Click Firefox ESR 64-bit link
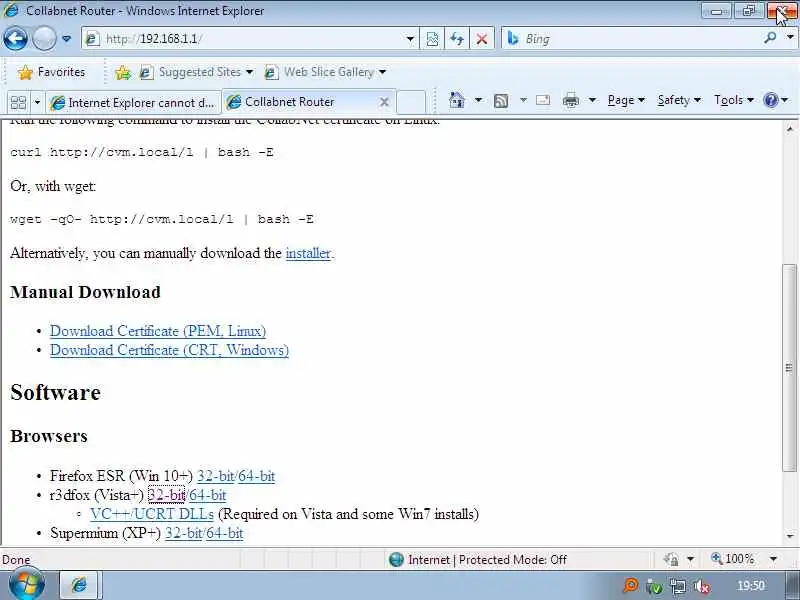The width and height of the screenshot is (800, 600). point(256,476)
